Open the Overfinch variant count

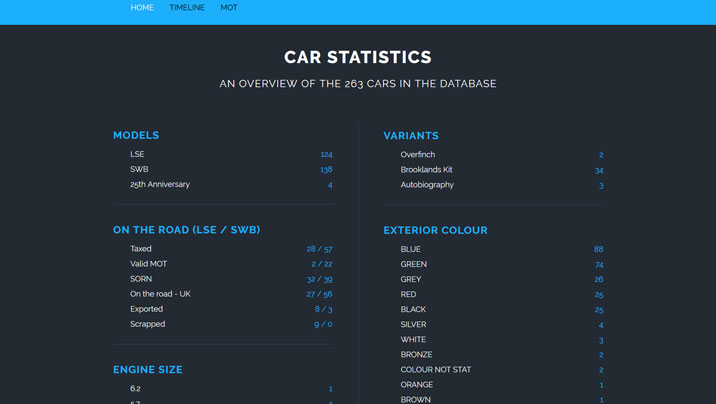tap(600, 155)
